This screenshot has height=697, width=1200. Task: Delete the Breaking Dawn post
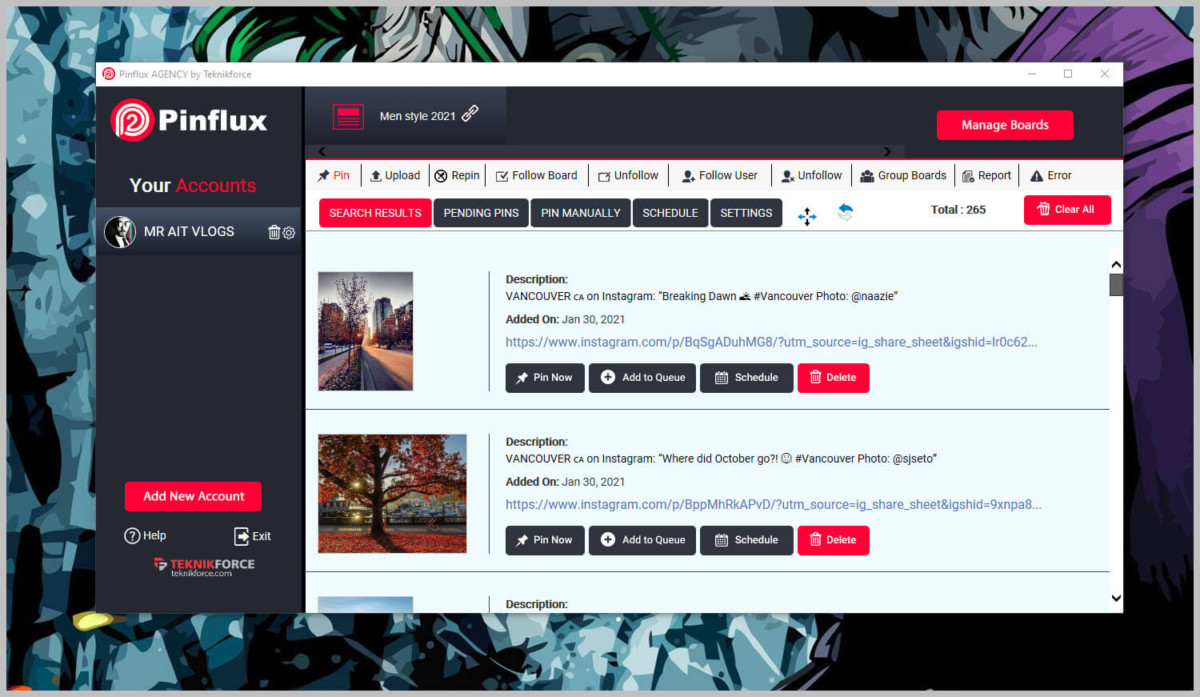point(833,378)
